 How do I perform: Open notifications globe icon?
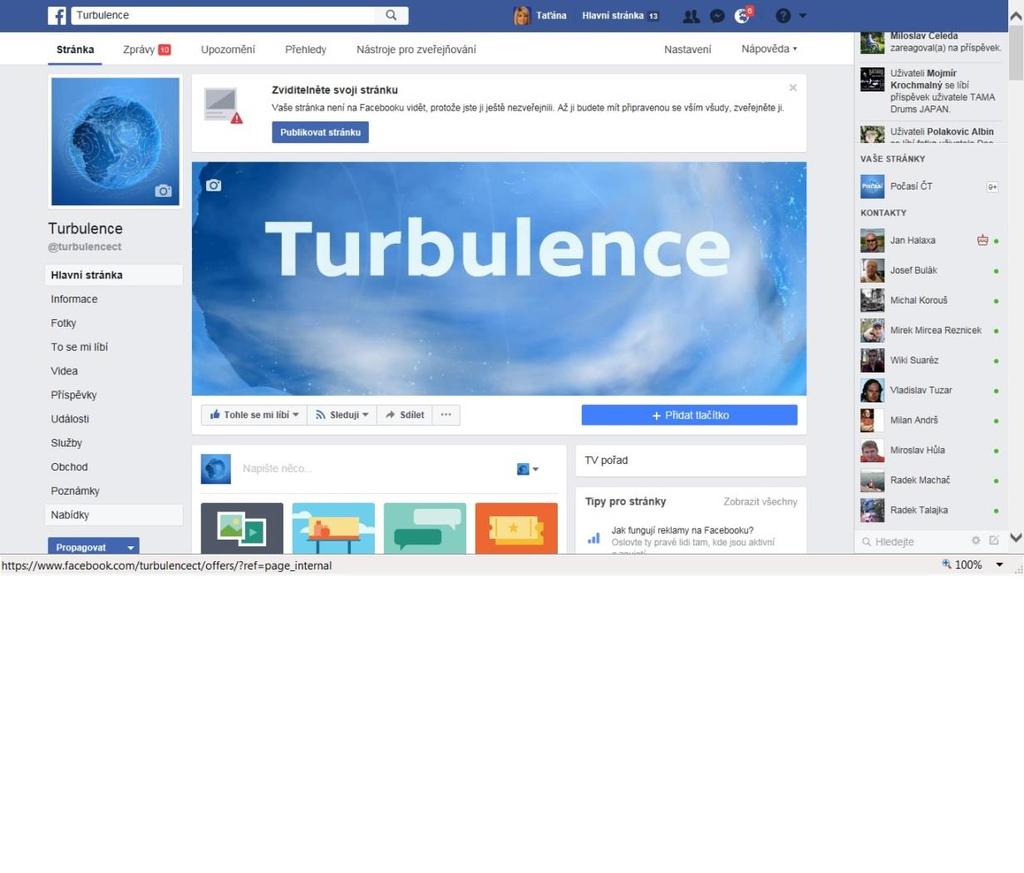click(x=742, y=16)
